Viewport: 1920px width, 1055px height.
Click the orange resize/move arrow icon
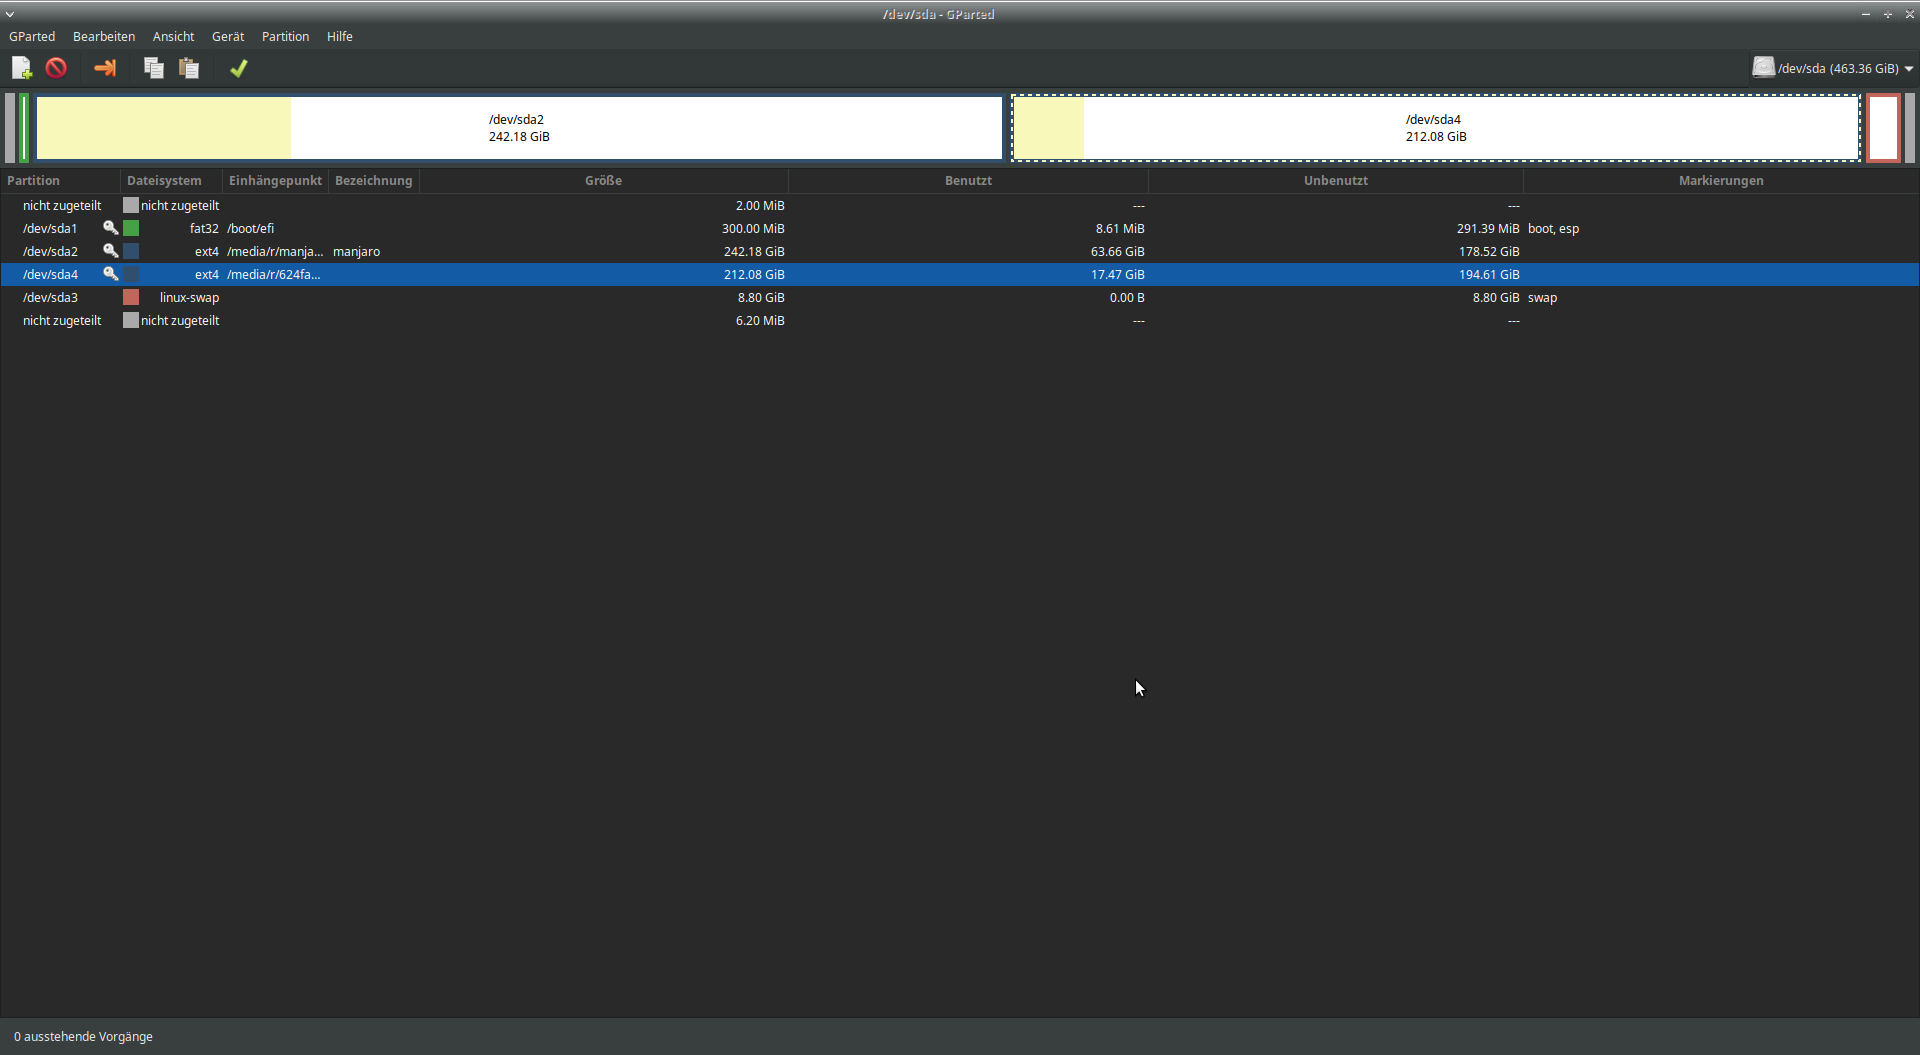coord(105,68)
